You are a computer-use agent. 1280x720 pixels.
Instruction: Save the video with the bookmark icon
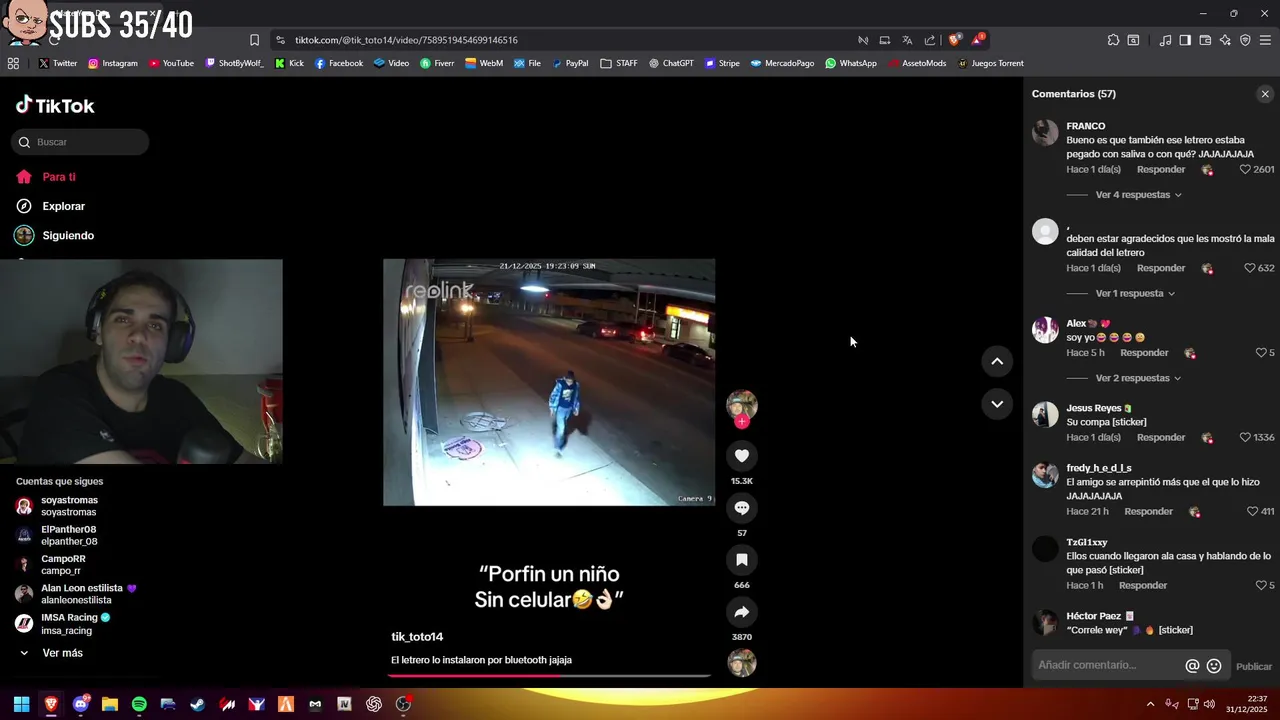742,560
